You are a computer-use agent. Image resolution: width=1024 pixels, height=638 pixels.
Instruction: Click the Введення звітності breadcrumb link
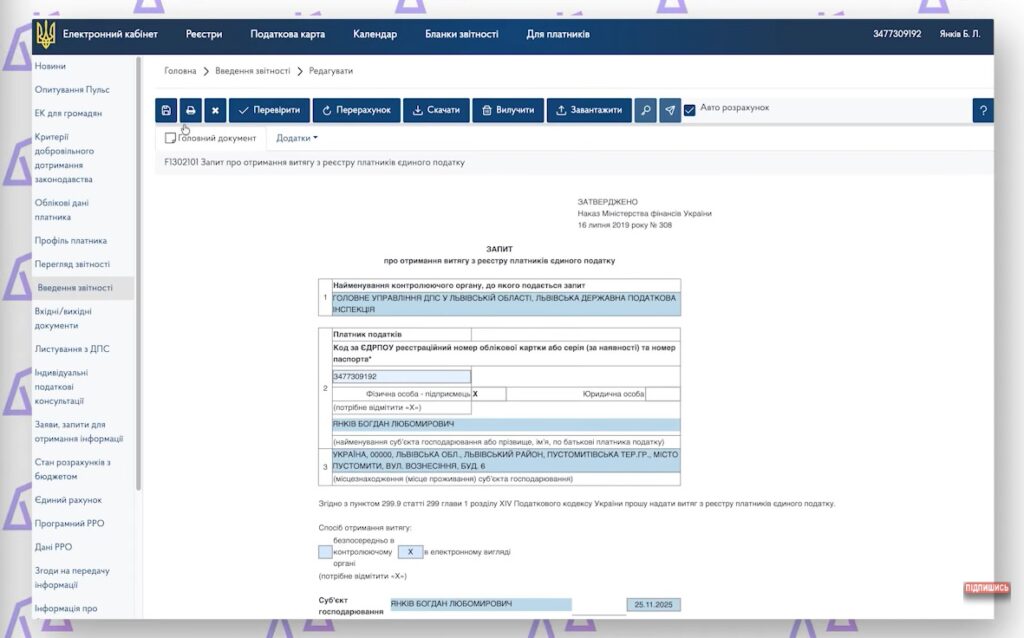252,71
